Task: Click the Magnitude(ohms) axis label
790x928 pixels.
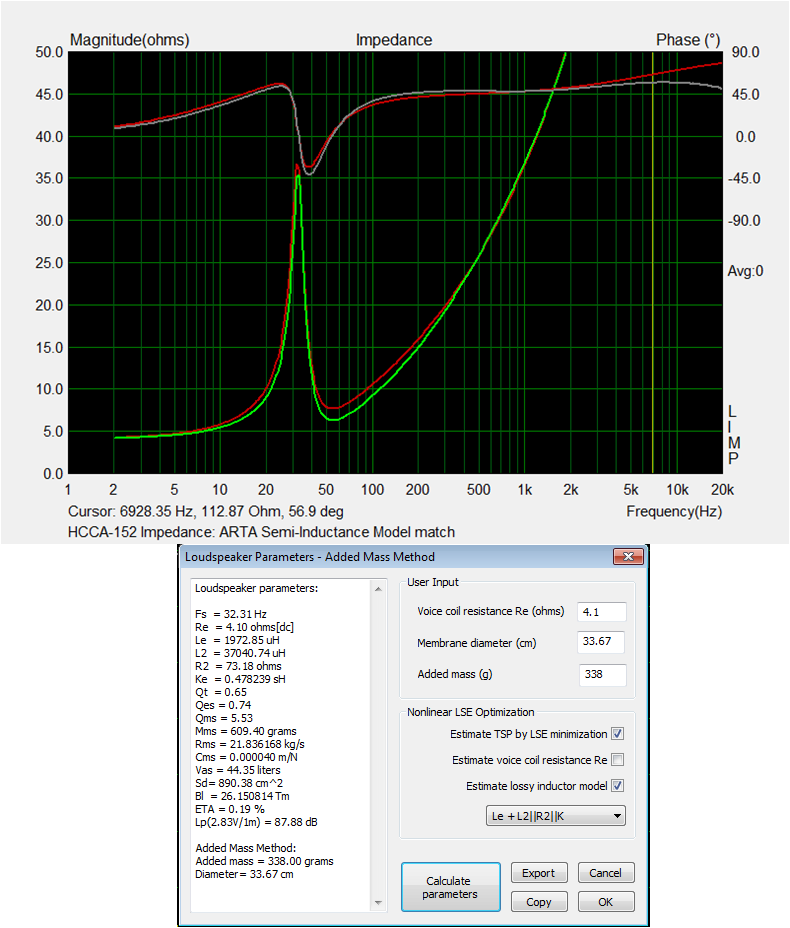Action: (x=130, y=40)
